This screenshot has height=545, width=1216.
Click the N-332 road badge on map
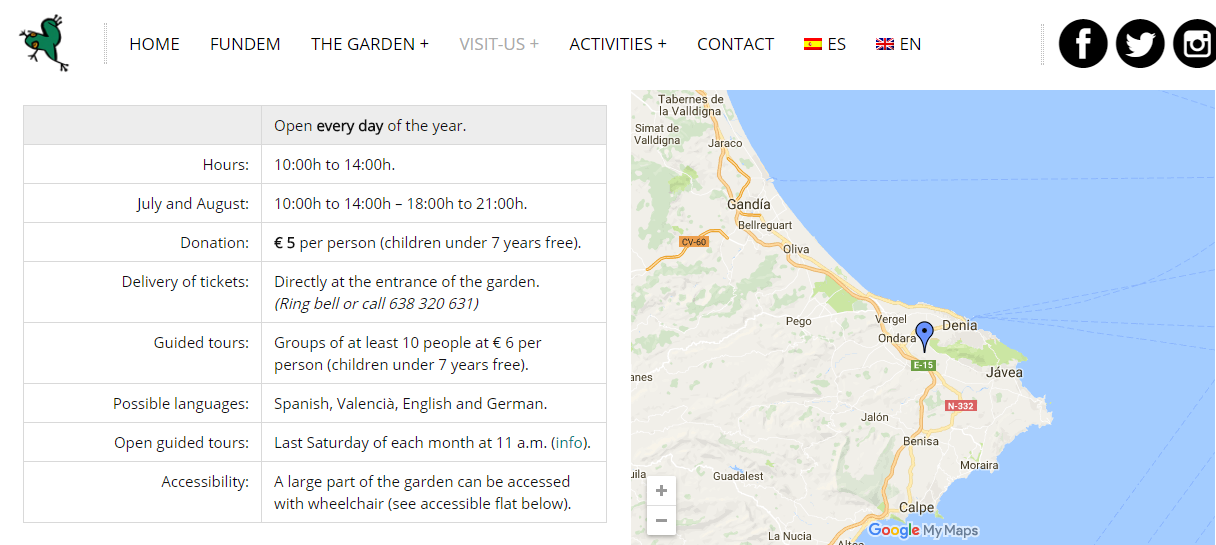[x=961, y=405]
